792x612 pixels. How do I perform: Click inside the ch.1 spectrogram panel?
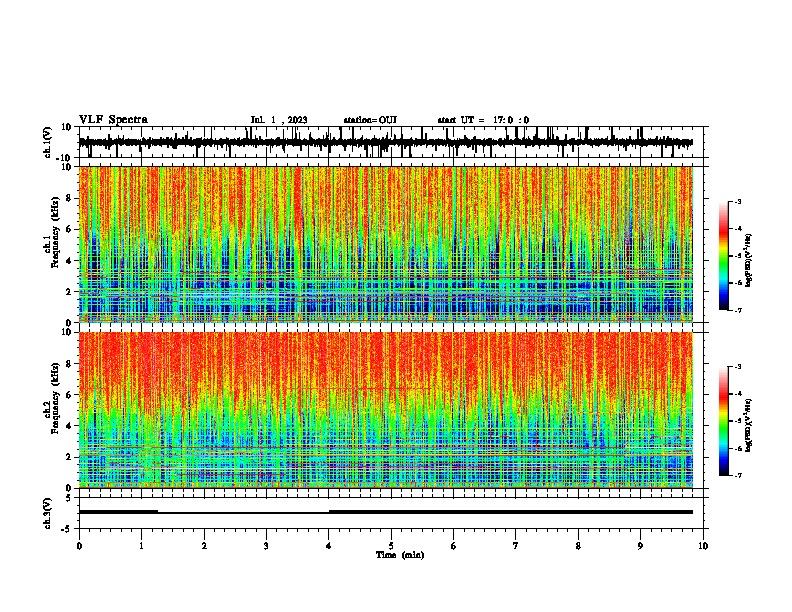click(386, 244)
